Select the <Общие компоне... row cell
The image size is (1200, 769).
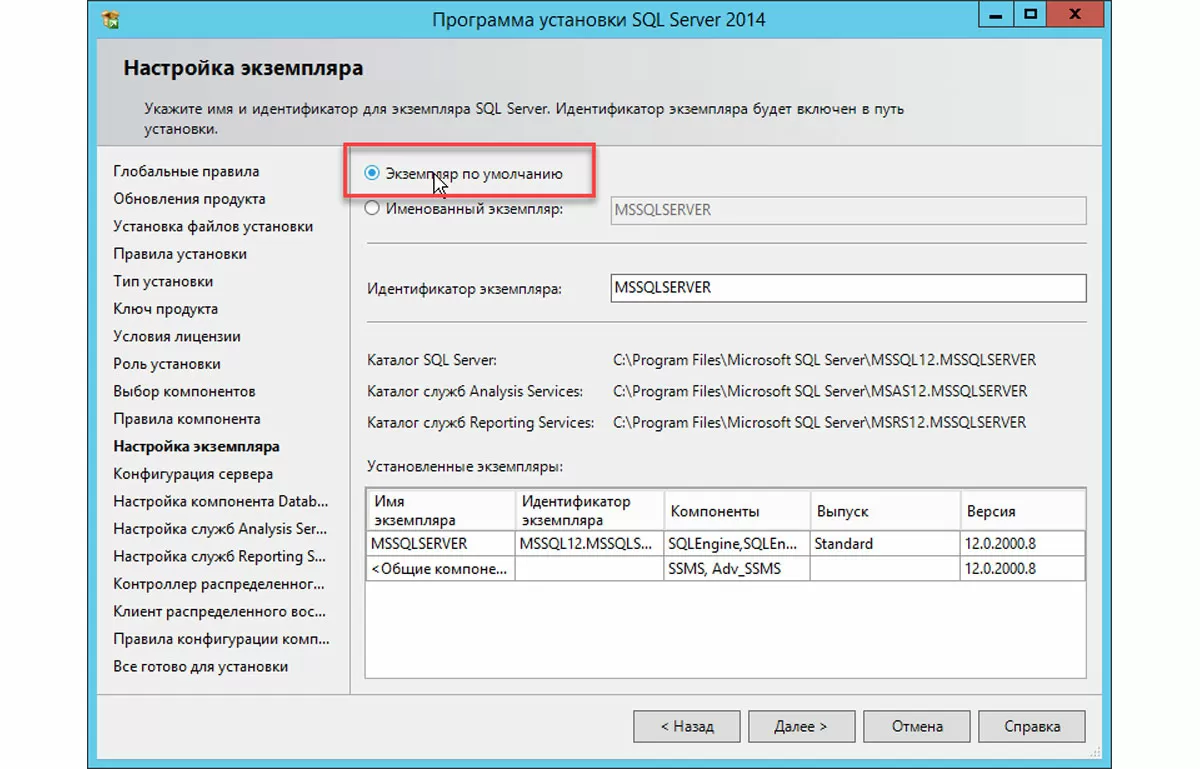[441, 568]
